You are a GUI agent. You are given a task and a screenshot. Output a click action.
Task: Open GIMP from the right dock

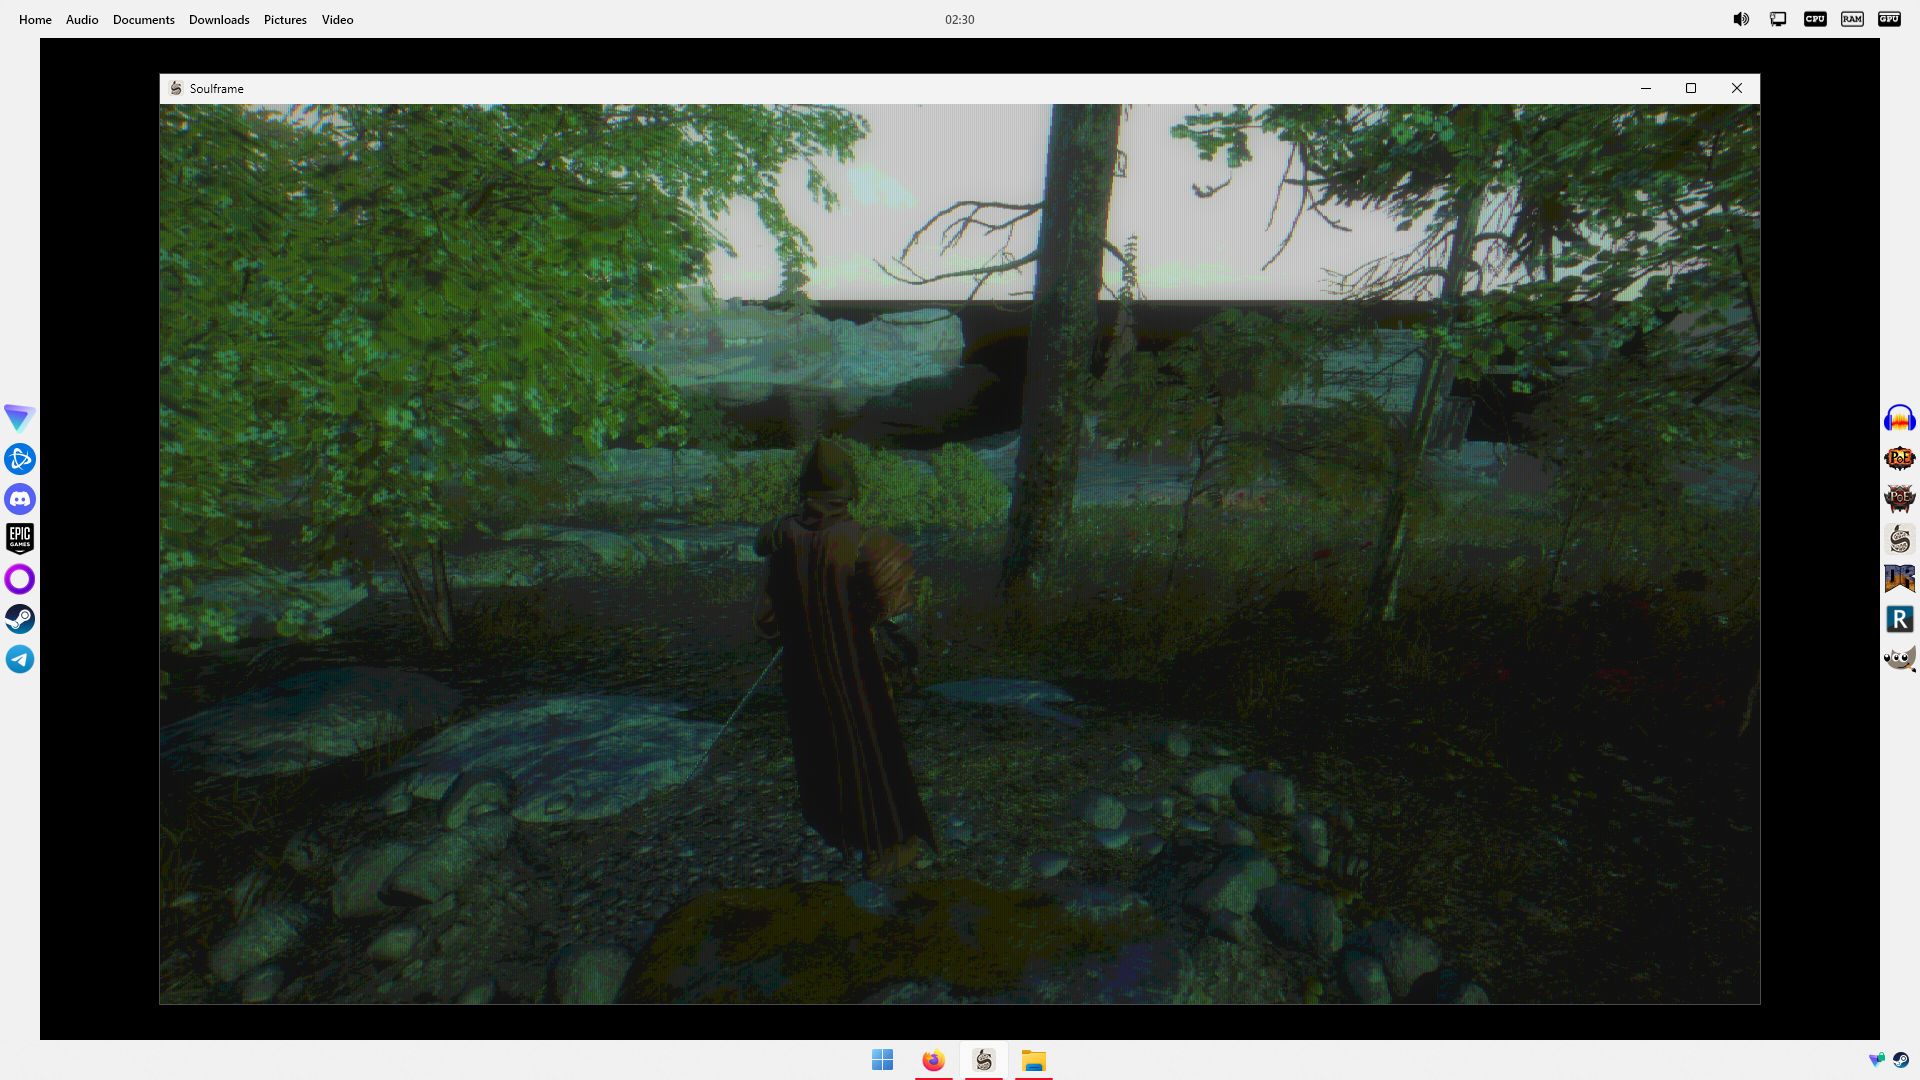pos(1899,659)
